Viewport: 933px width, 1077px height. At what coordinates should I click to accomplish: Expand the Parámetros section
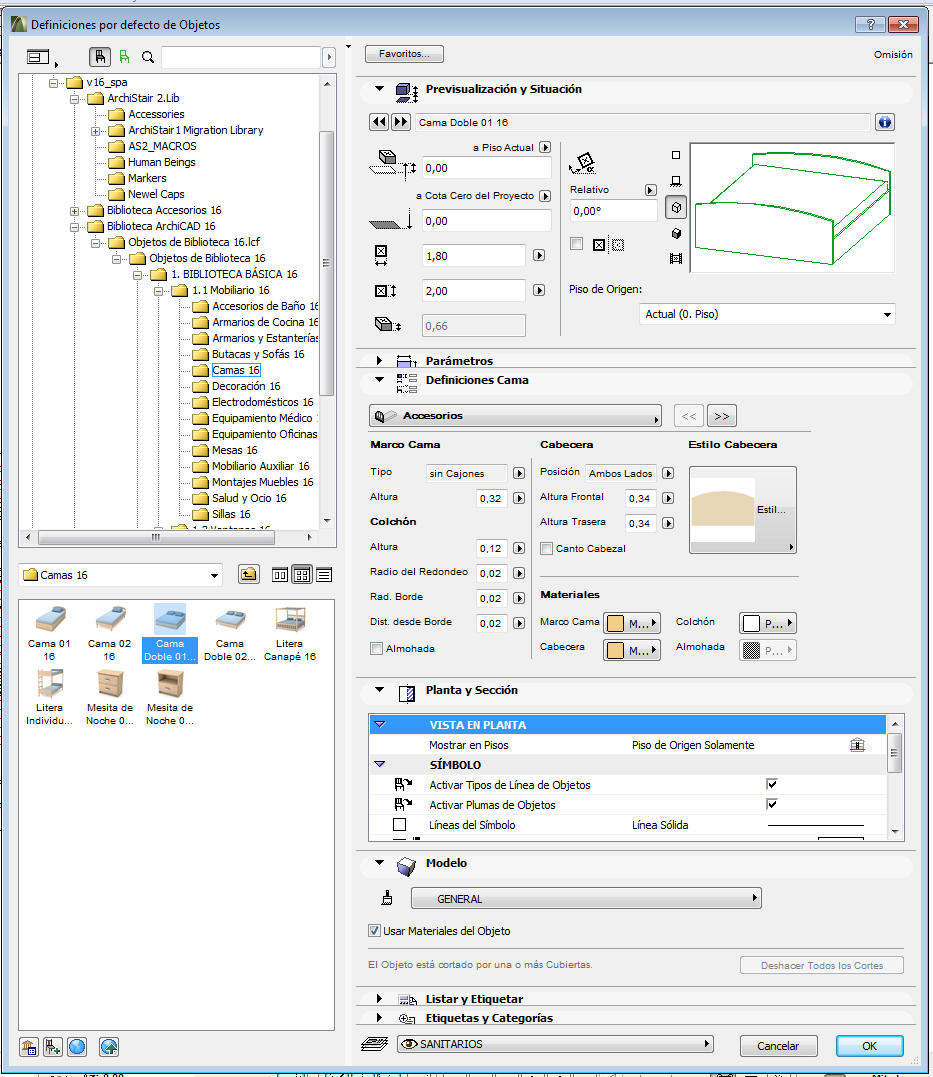380,360
